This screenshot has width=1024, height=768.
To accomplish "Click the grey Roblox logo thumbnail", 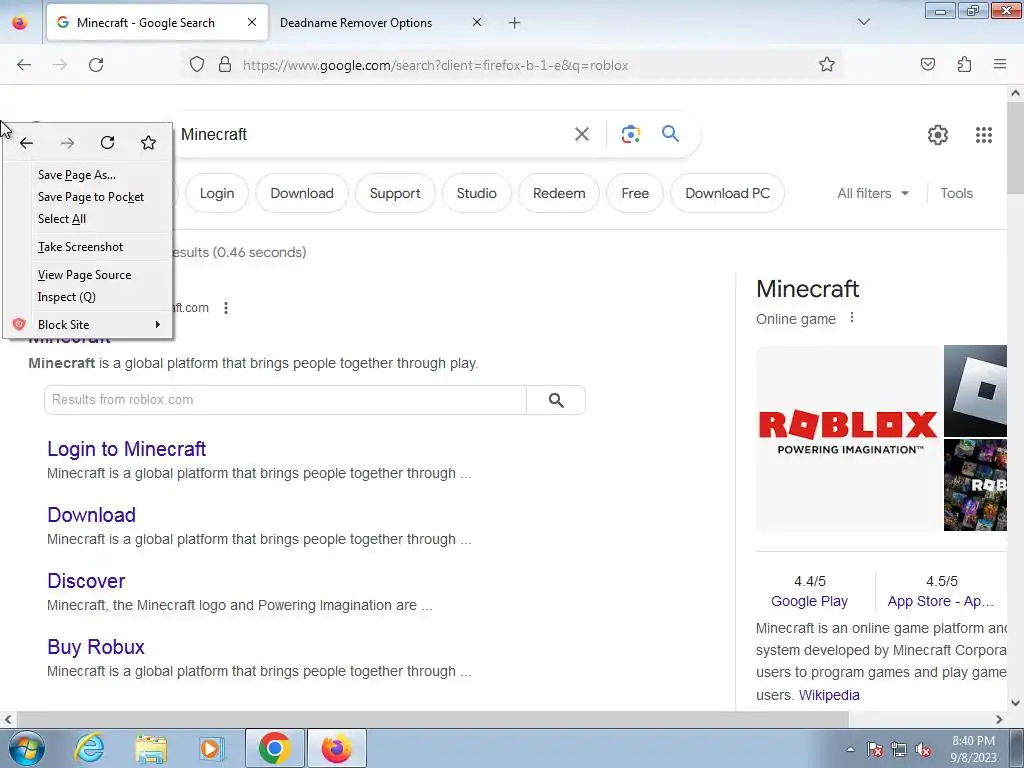I will pyautogui.click(x=976, y=391).
